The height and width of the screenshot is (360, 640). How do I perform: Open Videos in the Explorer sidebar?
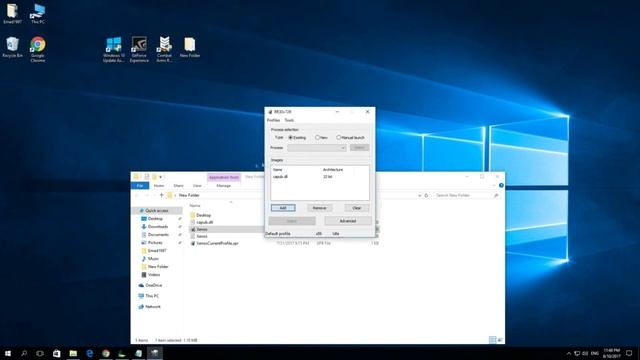[x=154, y=275]
